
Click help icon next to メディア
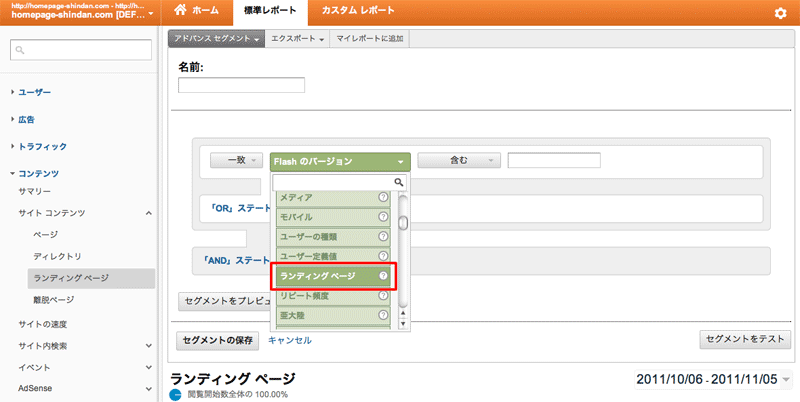[x=383, y=198]
